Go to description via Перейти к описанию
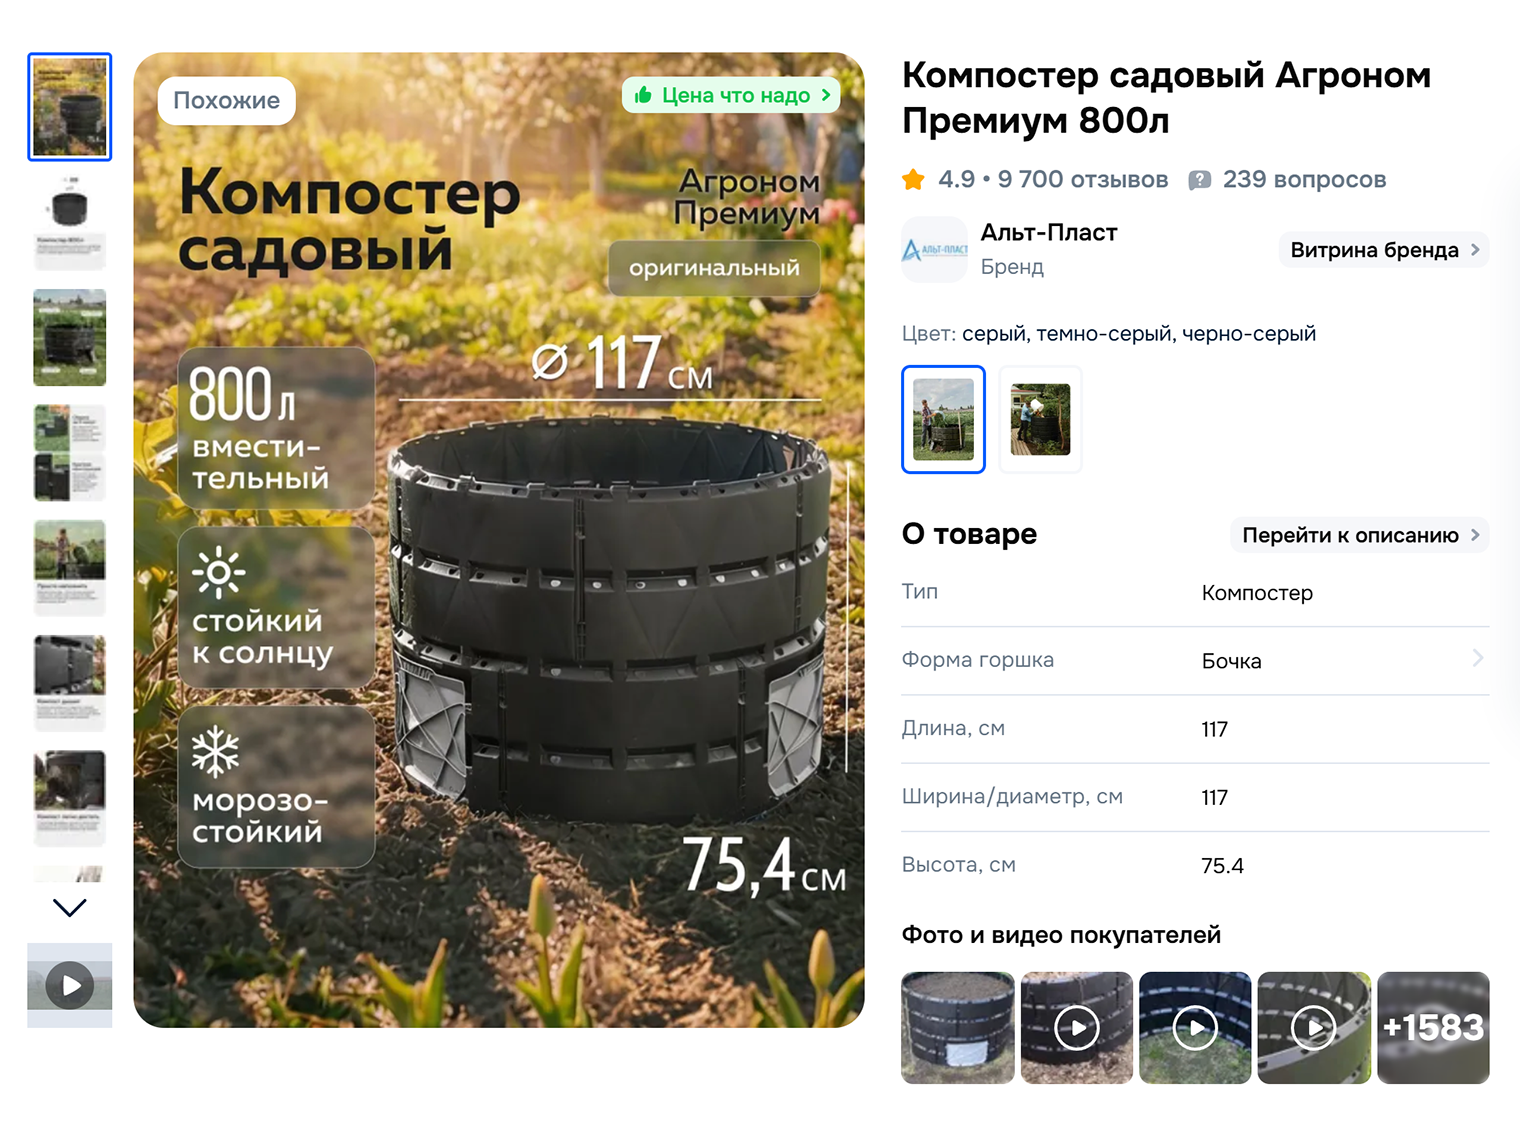Screen dimensions: 1520x1144 pos(1360,535)
